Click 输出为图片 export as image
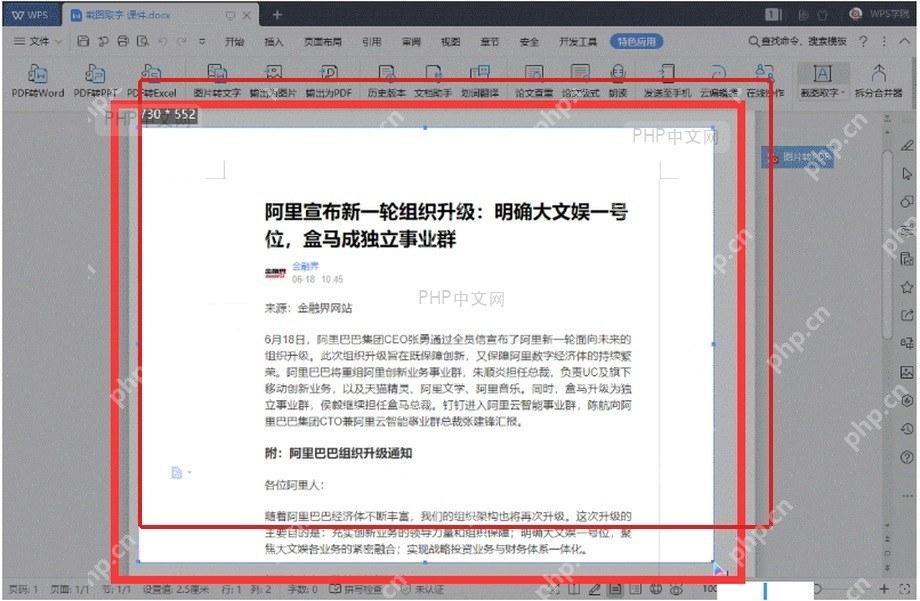 pos(273,80)
